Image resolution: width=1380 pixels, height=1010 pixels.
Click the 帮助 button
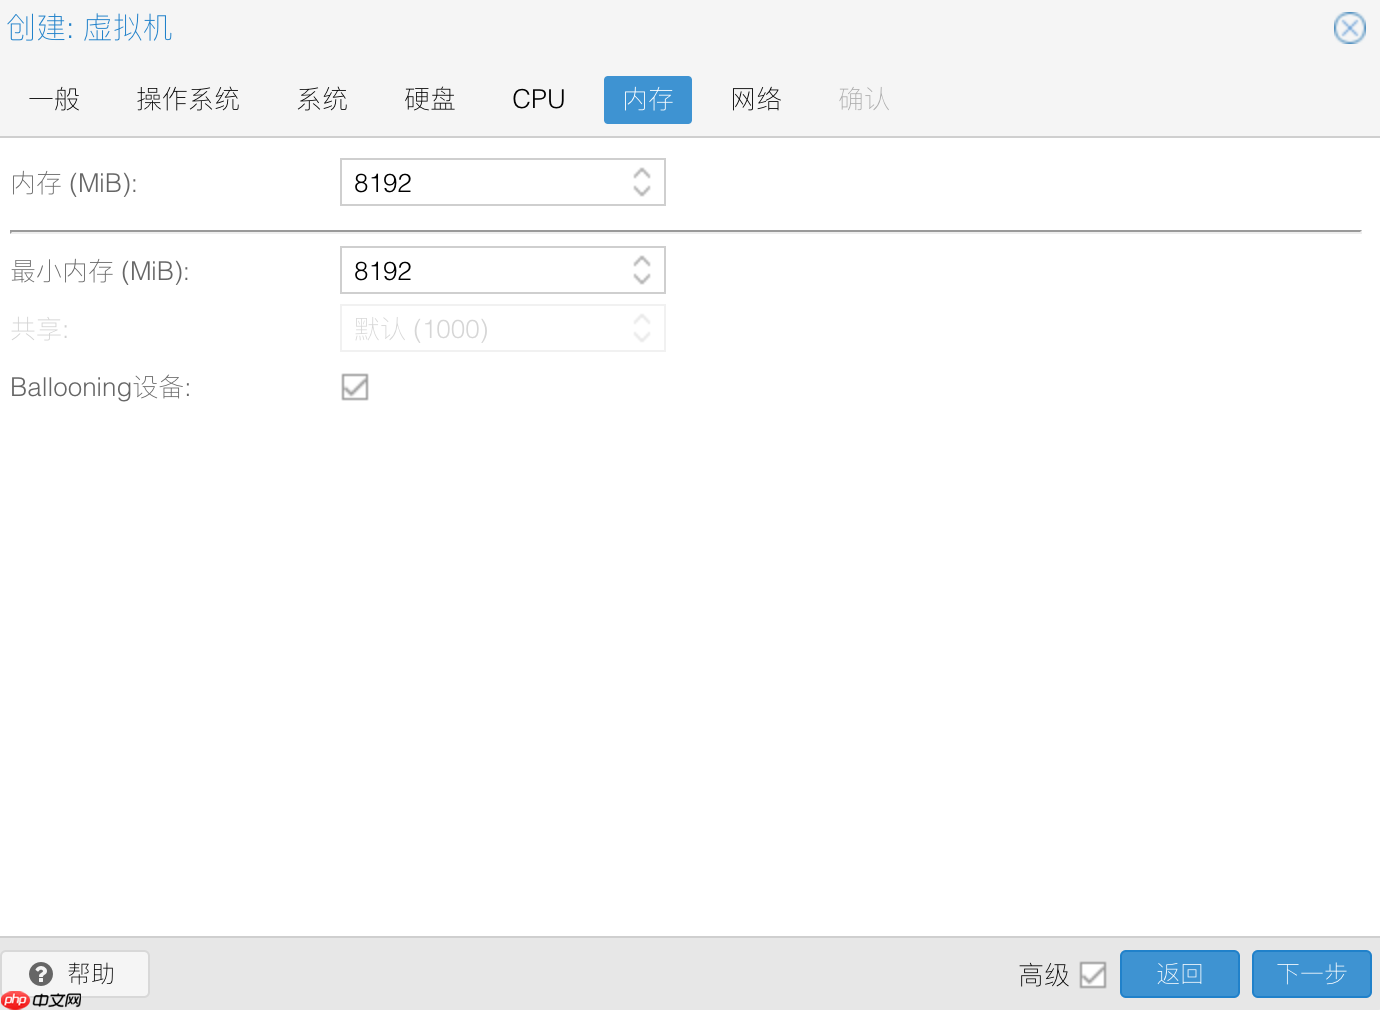point(75,973)
